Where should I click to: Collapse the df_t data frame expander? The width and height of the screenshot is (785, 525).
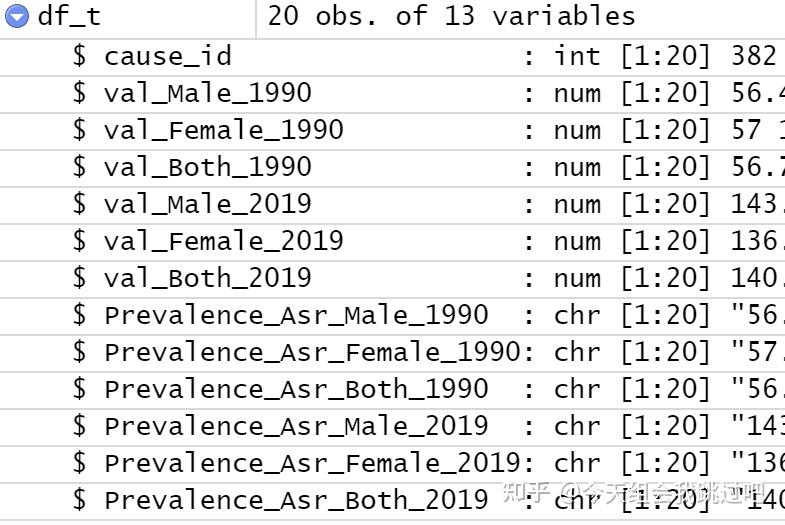pos(17,16)
